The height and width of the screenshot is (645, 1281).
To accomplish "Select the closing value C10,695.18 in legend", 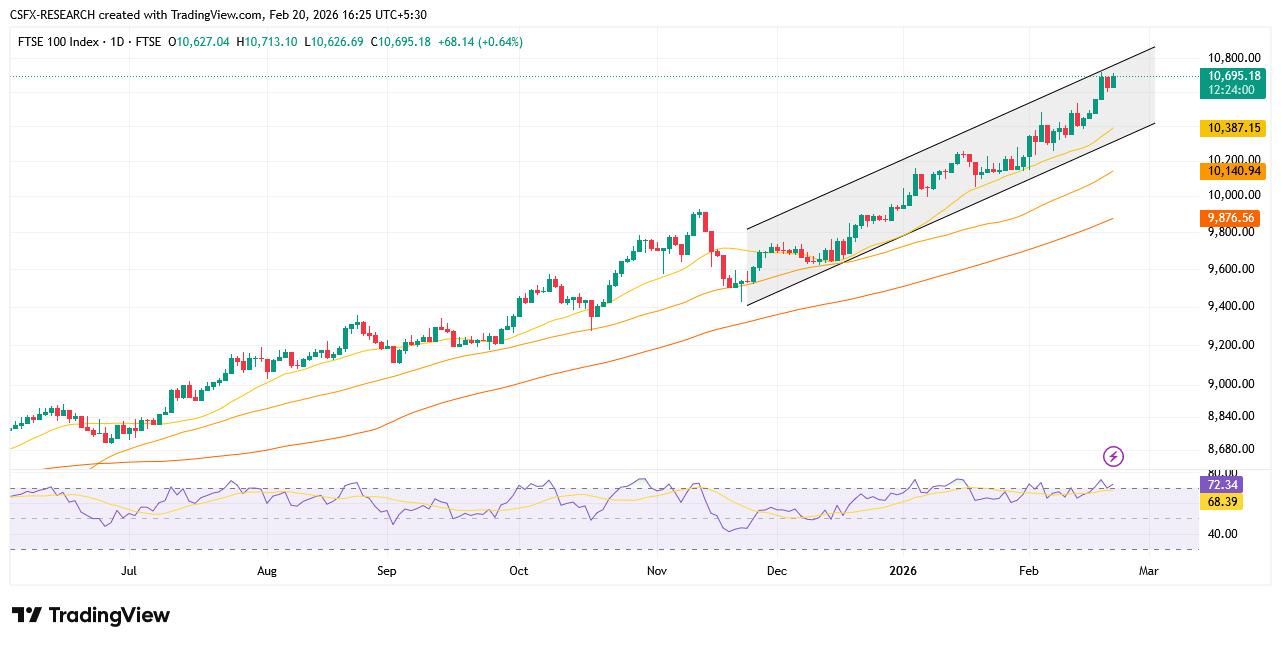I will [400, 42].
